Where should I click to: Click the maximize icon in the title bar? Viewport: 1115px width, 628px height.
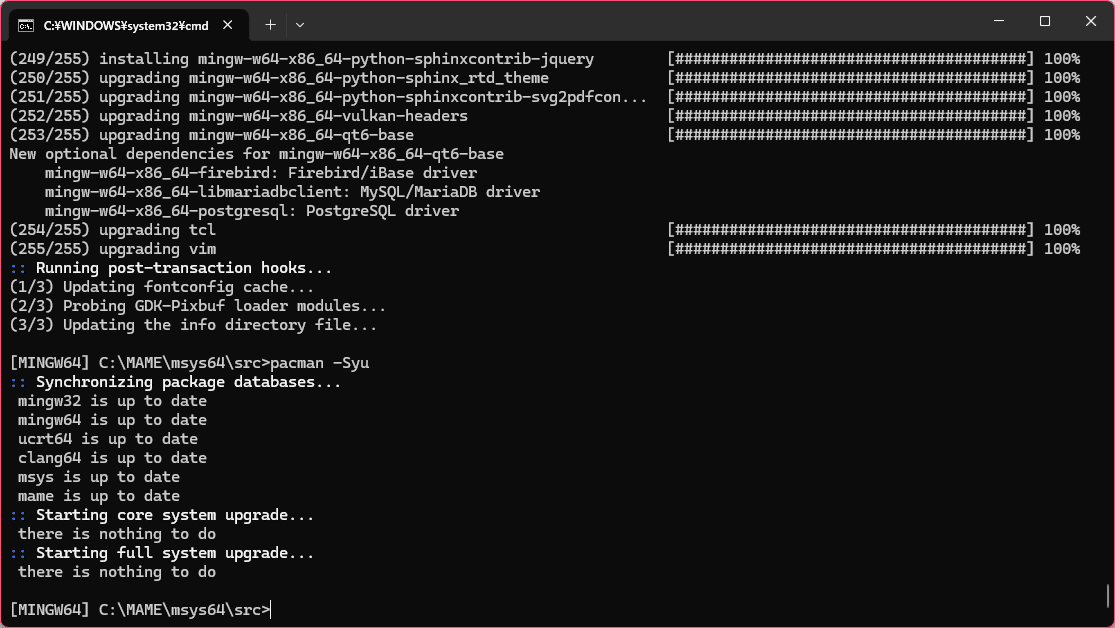coord(1043,21)
